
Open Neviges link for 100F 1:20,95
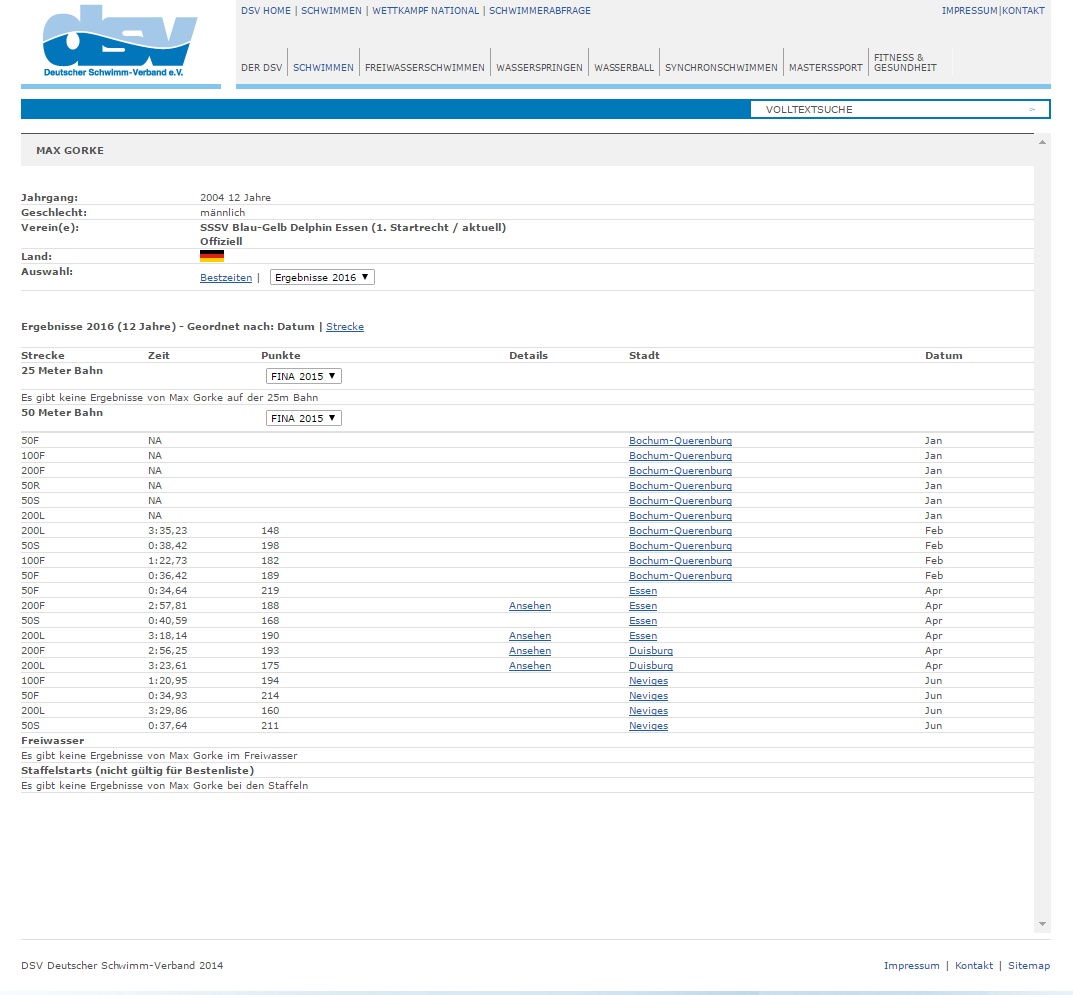coord(648,682)
